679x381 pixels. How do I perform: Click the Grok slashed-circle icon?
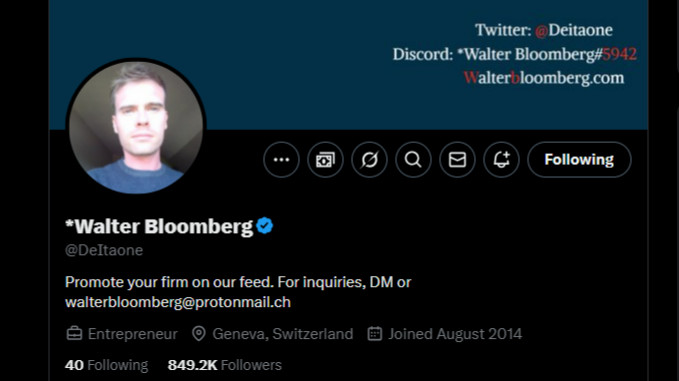(369, 160)
